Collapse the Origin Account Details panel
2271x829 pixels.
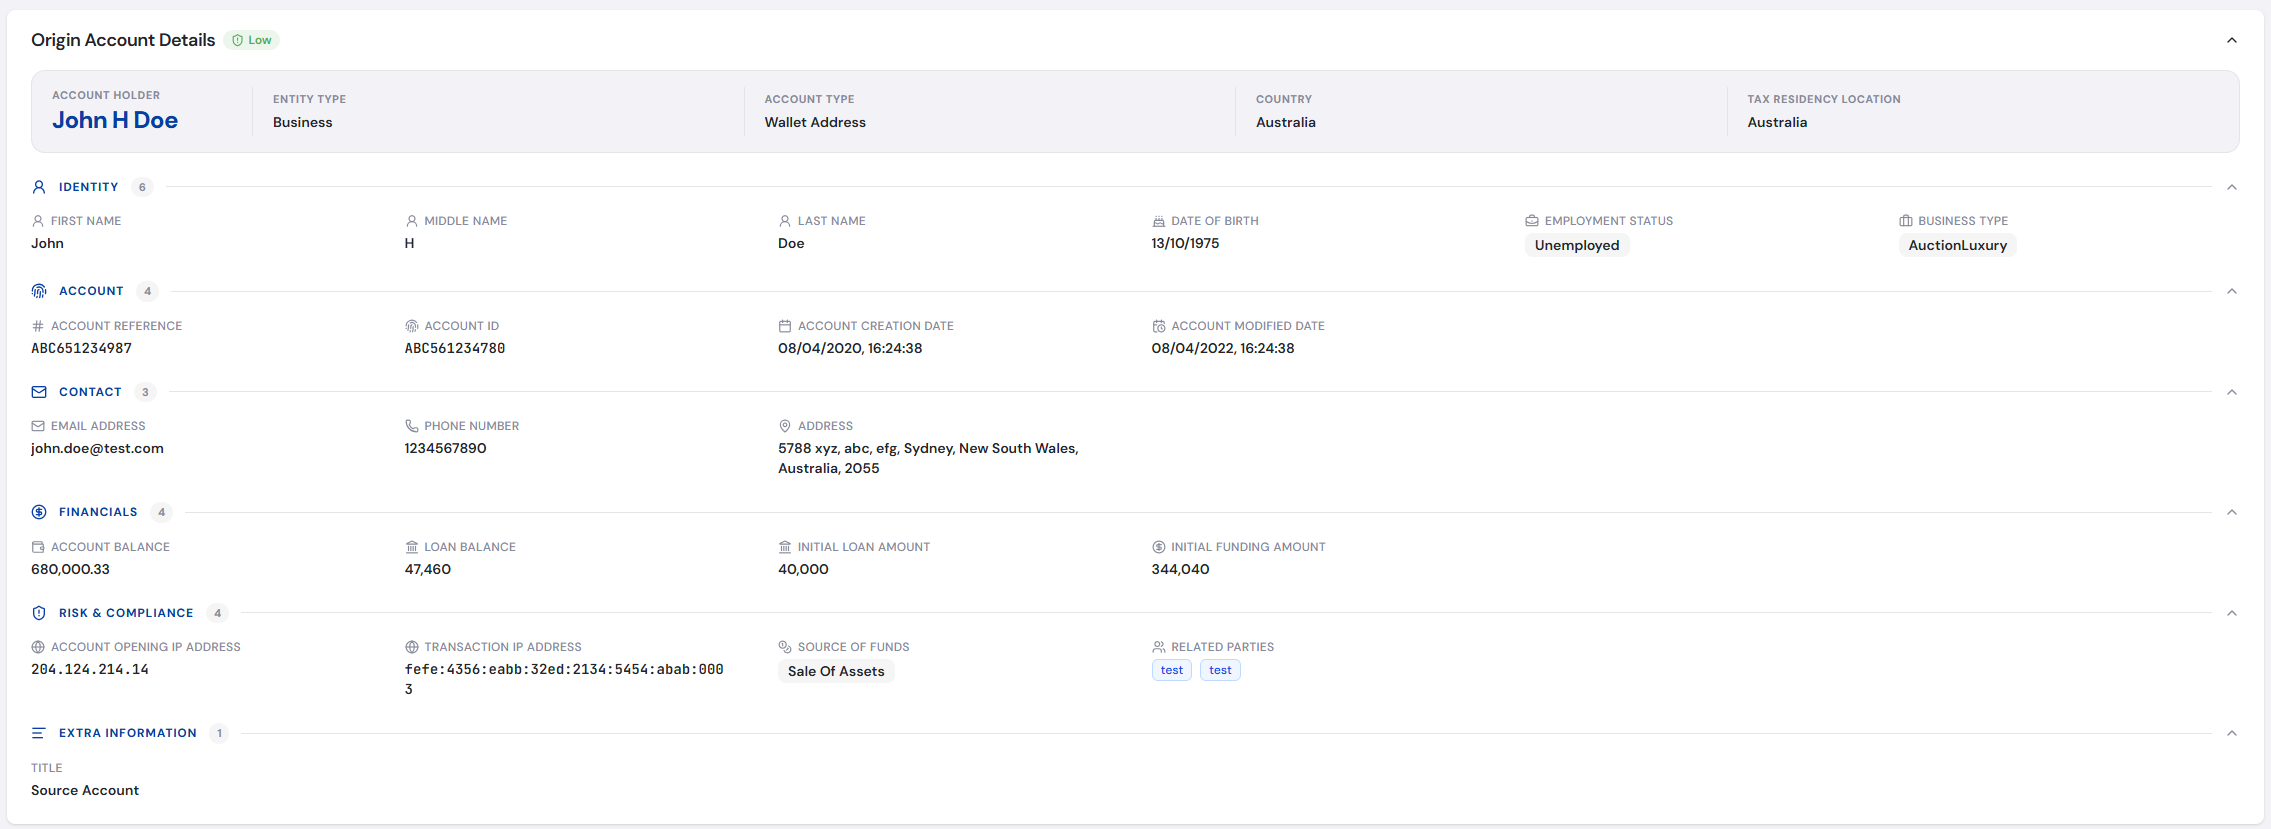(x=2231, y=40)
